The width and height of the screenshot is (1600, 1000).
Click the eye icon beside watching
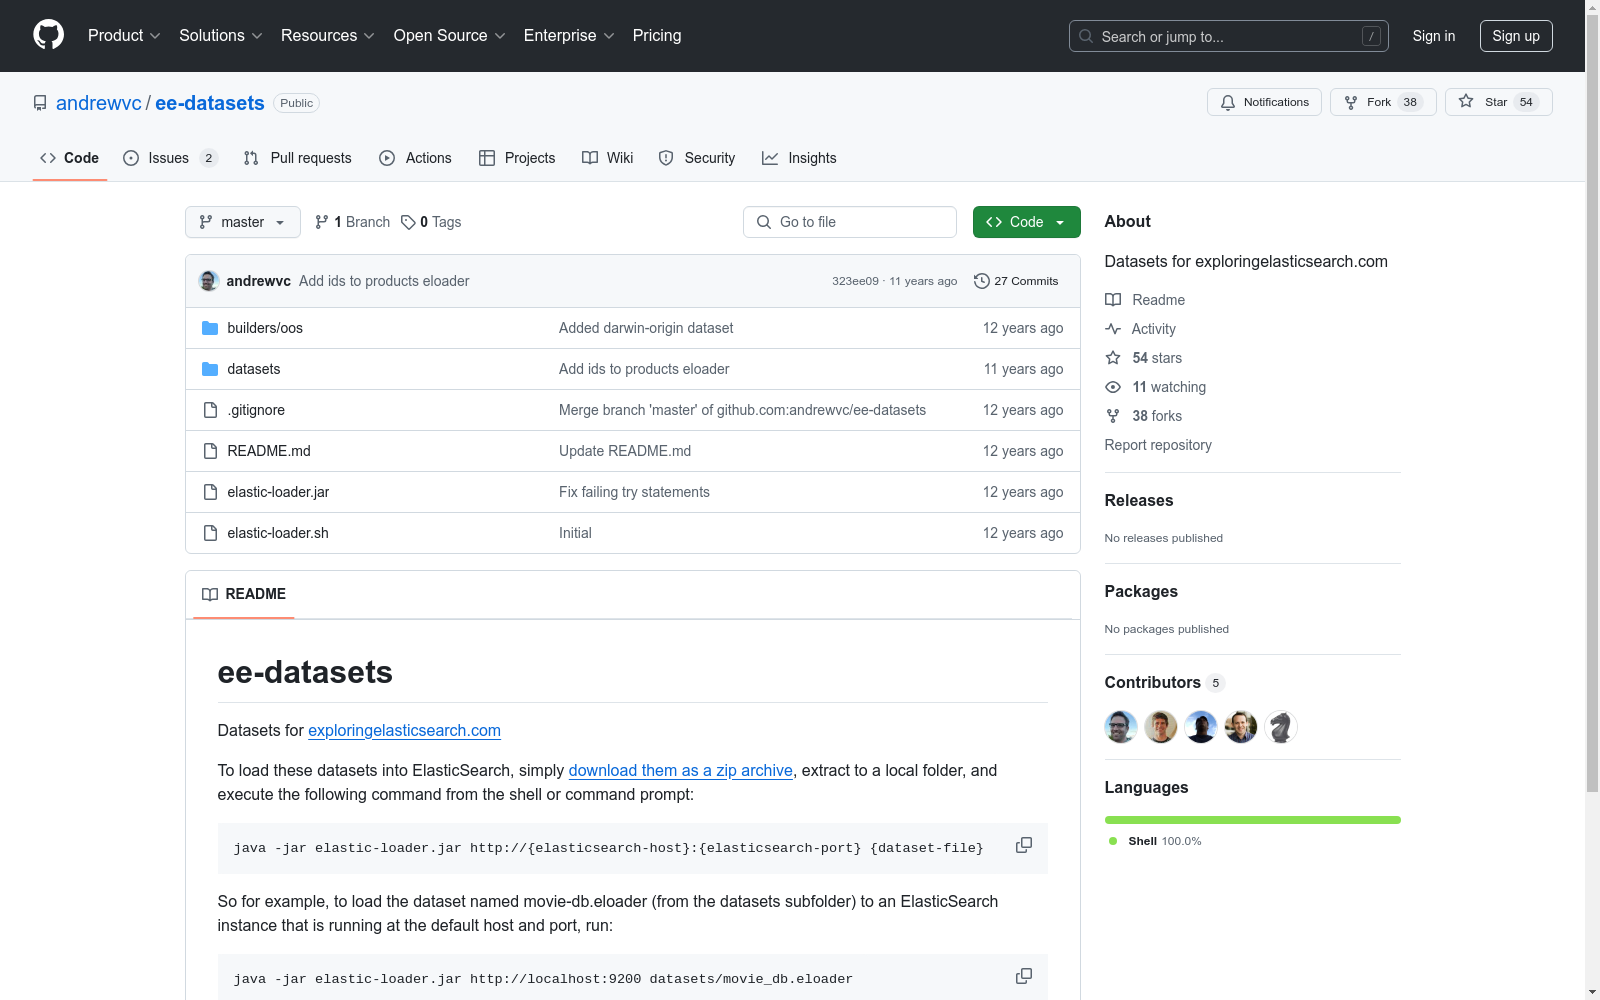(1113, 387)
